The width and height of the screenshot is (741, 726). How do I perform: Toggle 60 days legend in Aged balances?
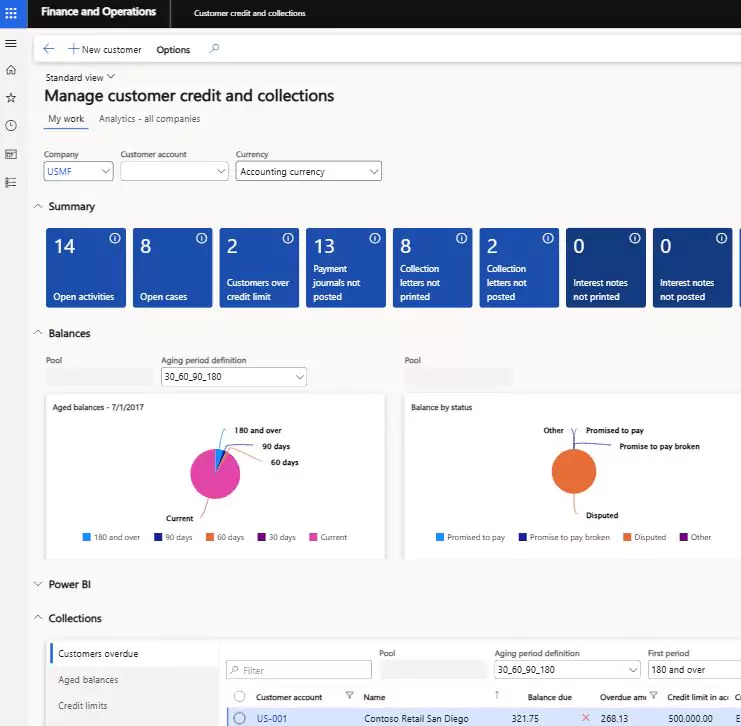tap(225, 537)
